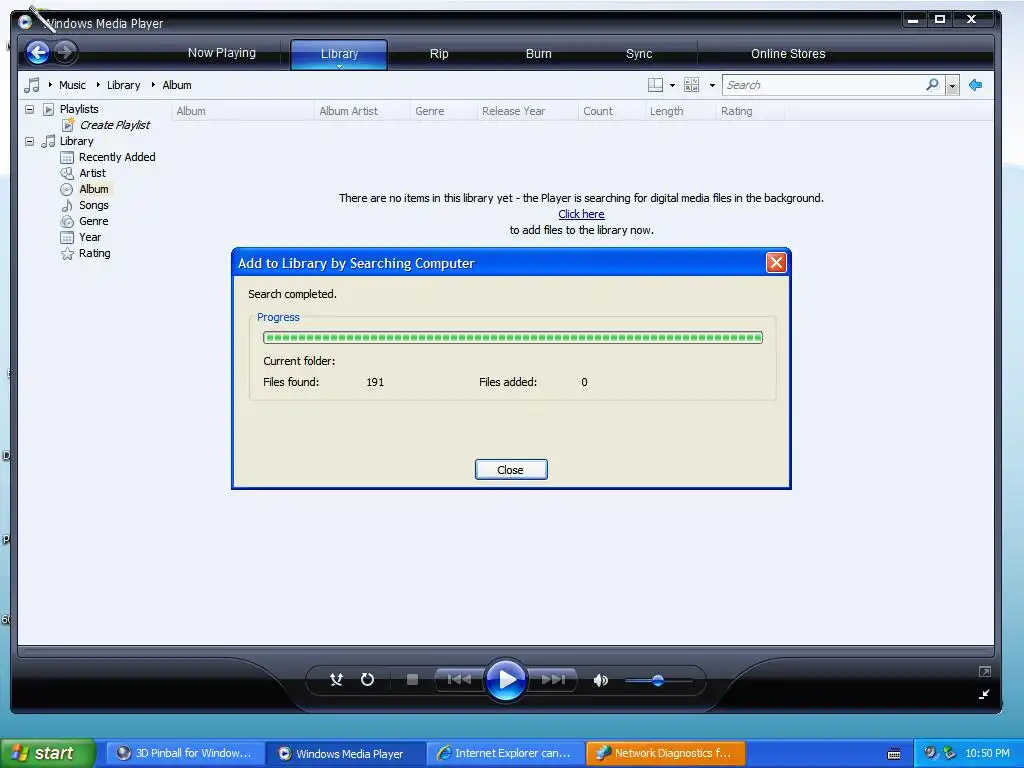Click the Next track button
Screen dimensions: 1024x768
tap(552, 680)
